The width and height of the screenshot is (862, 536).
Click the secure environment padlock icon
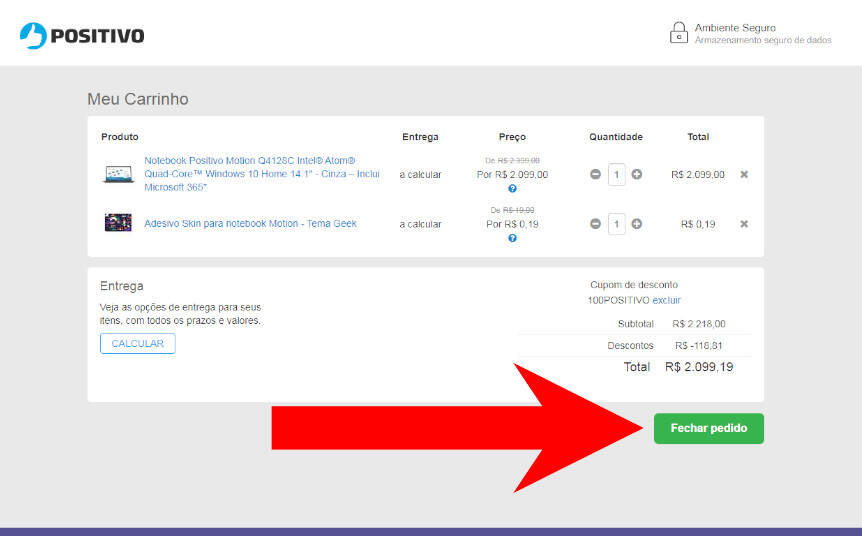pos(679,32)
